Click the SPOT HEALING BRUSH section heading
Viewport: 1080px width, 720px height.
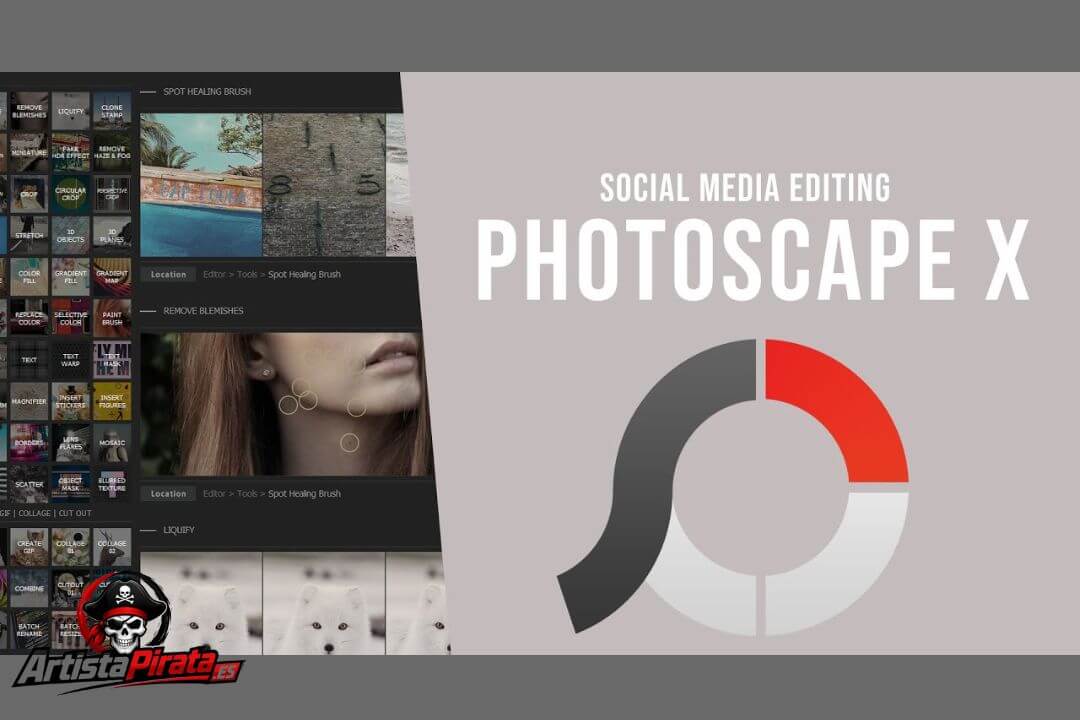click(x=207, y=91)
